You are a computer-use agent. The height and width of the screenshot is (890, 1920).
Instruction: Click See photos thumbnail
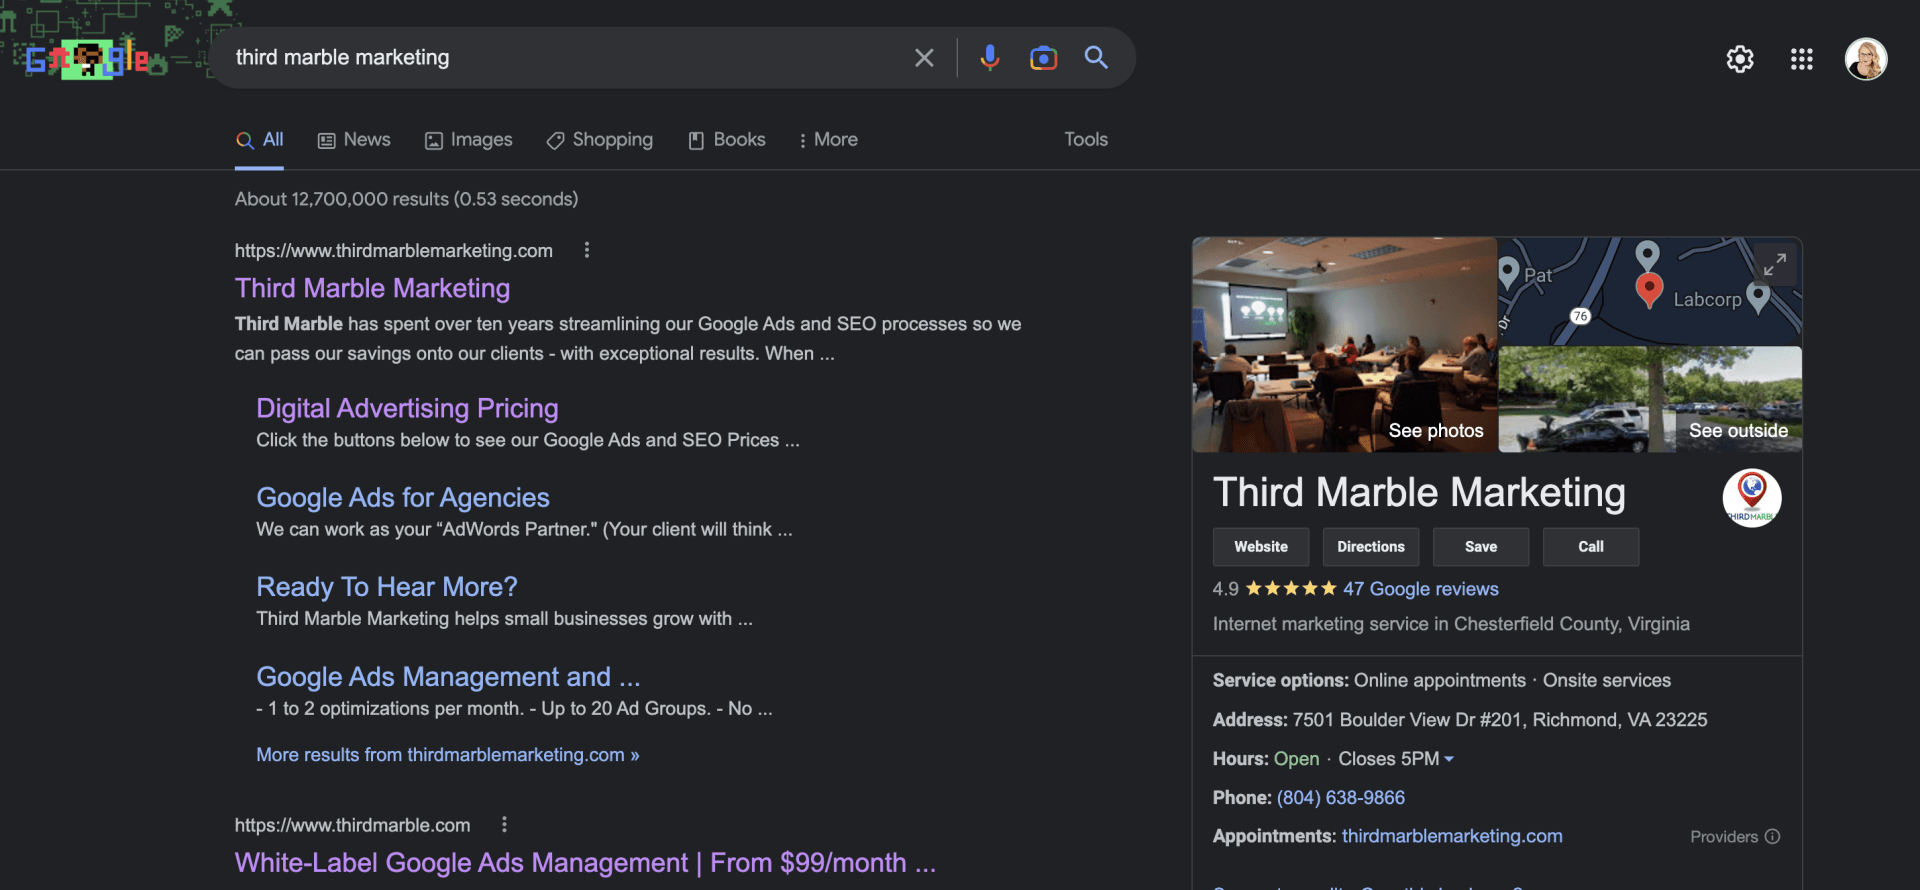point(1344,345)
